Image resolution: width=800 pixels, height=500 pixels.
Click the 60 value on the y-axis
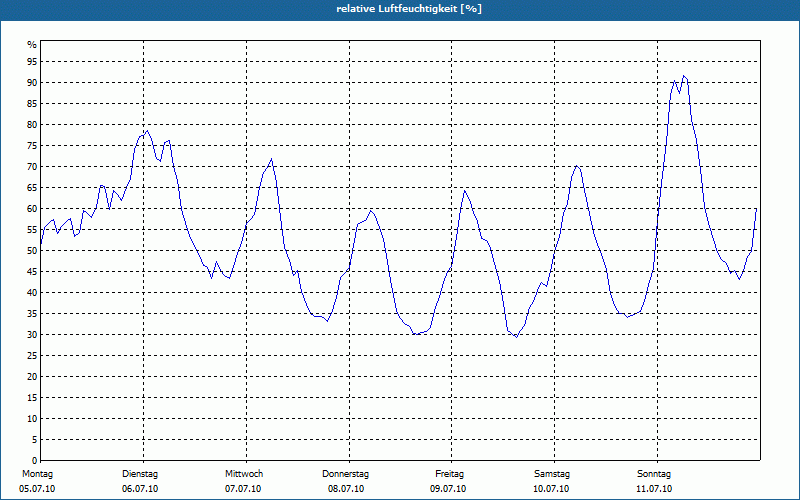[32, 209]
